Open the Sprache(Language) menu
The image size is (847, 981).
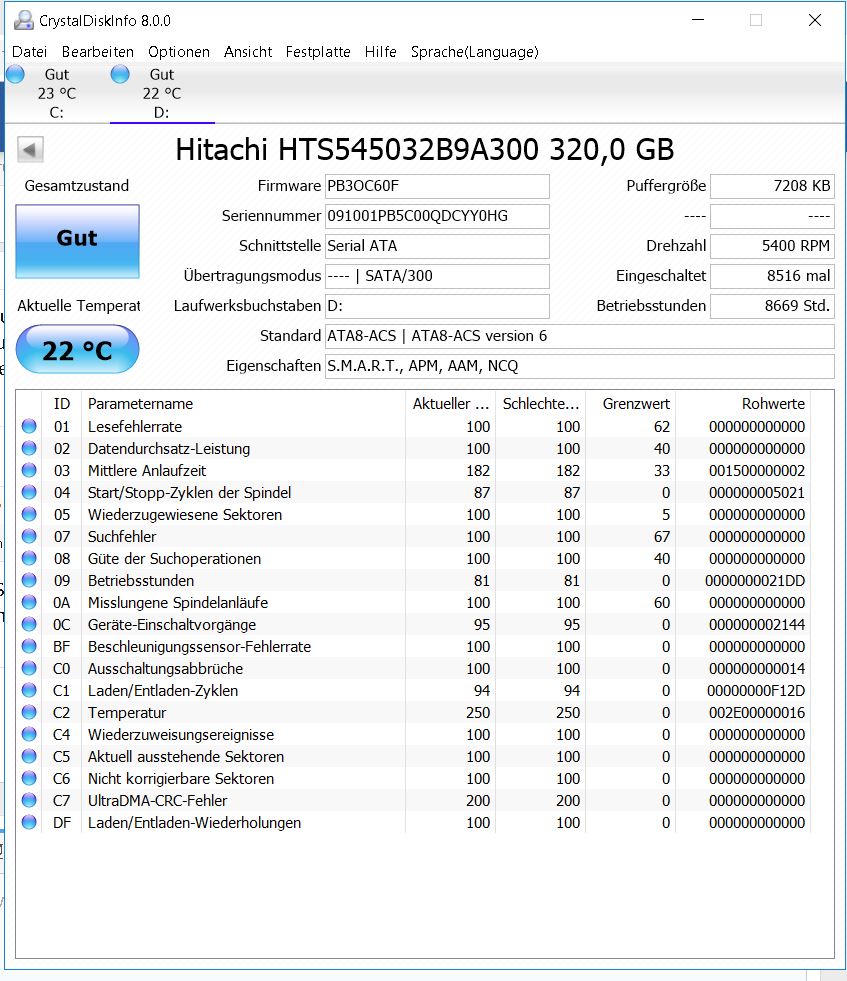[474, 52]
